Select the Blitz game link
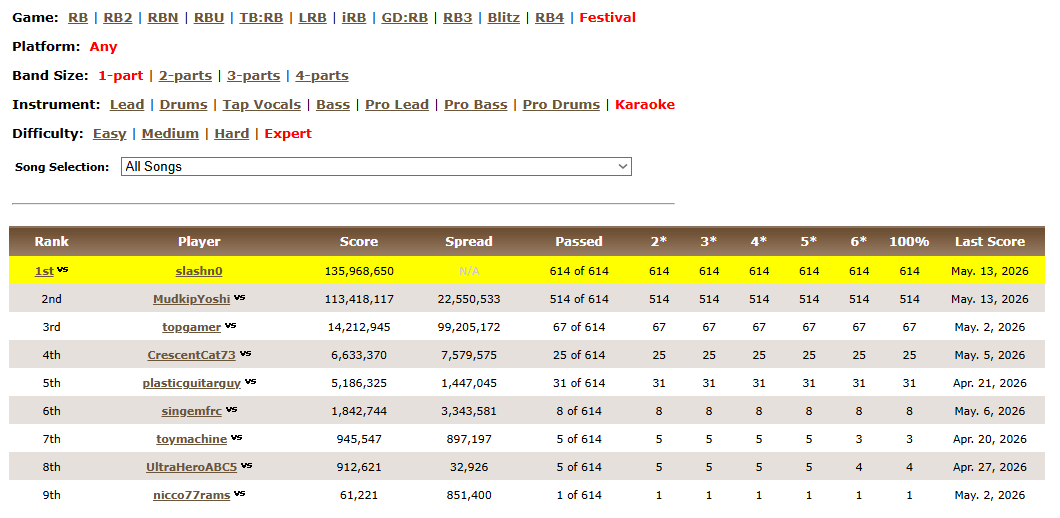 tap(504, 18)
